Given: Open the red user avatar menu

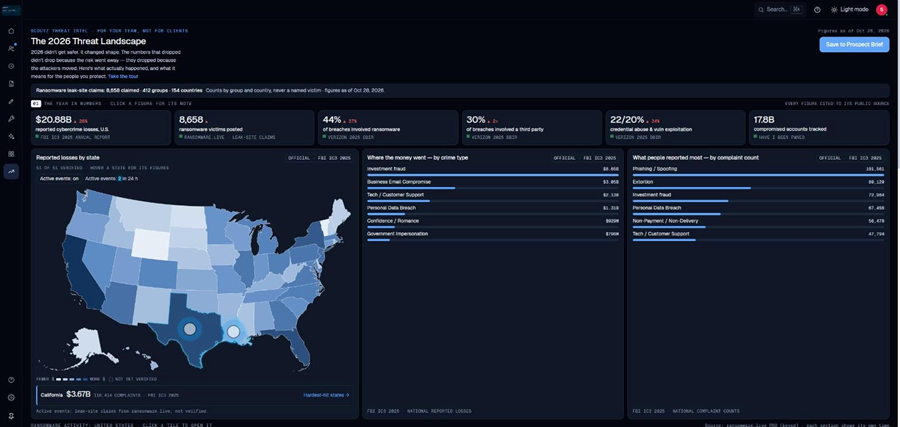Looking at the screenshot, I should click(881, 10).
